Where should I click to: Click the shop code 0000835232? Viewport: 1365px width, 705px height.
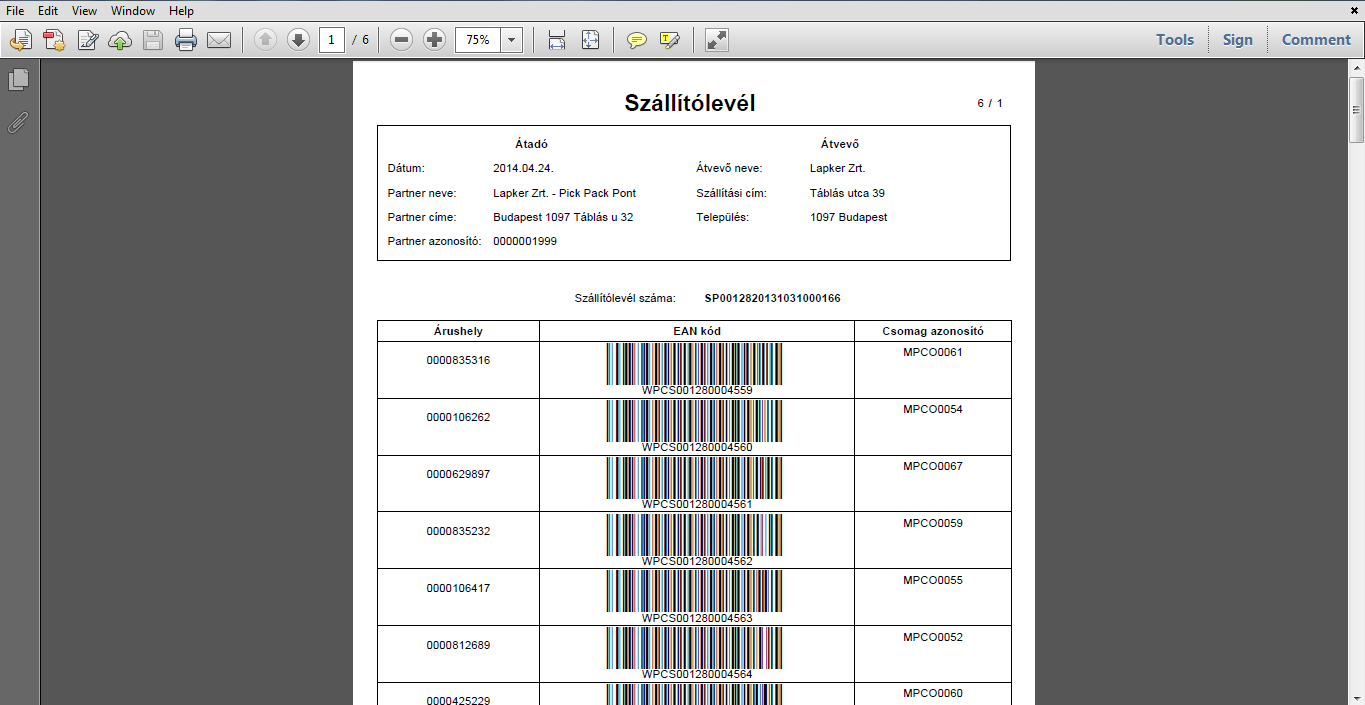click(458, 531)
